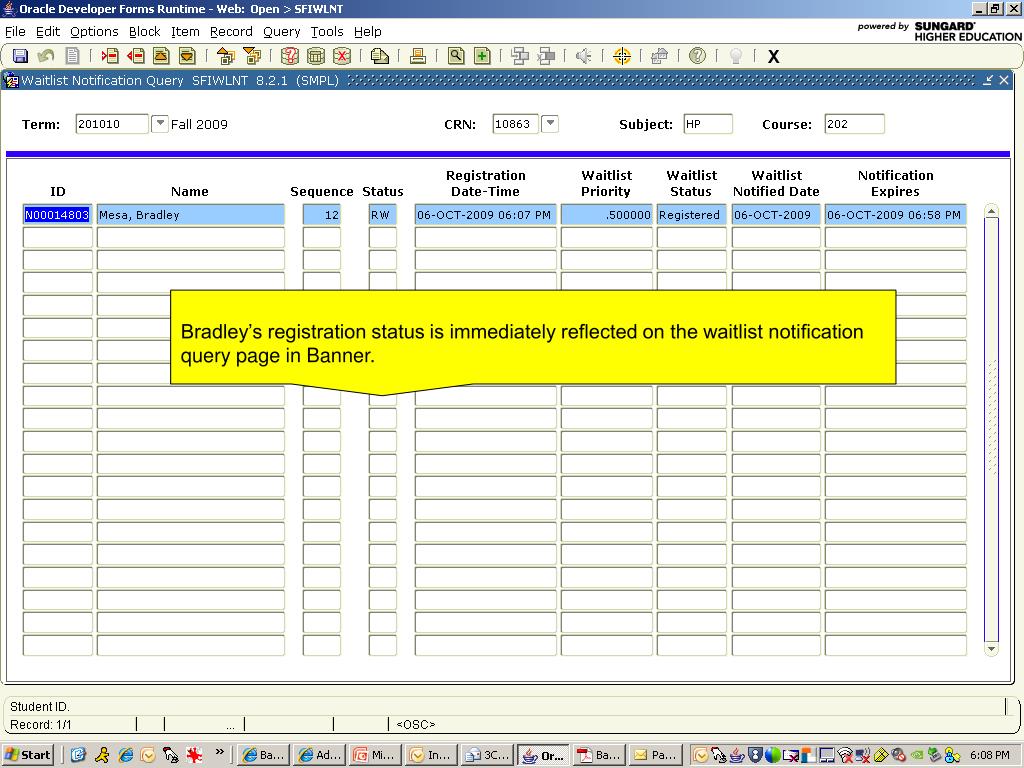
Task: Jump to Previous Block toolbar icon
Action: [x=226, y=56]
